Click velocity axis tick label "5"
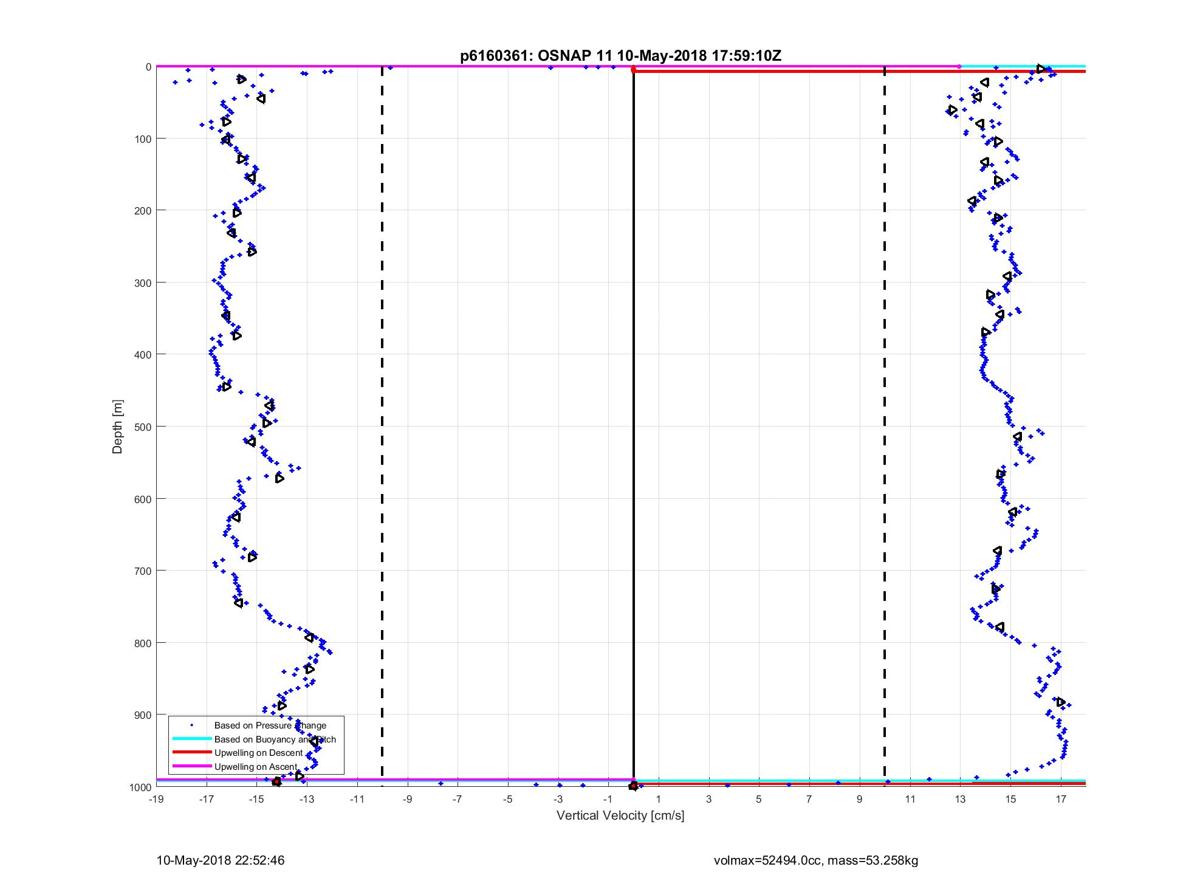Image resolution: width=1200 pixels, height=885 pixels. pyautogui.click(x=759, y=799)
